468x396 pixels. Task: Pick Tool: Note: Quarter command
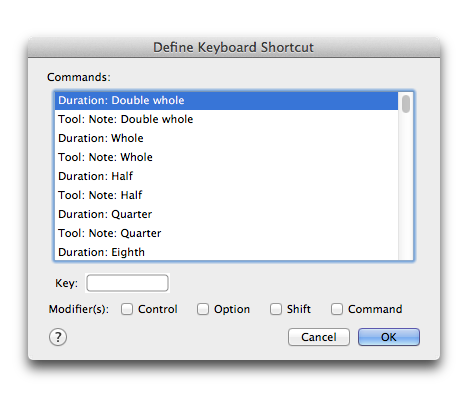point(226,233)
